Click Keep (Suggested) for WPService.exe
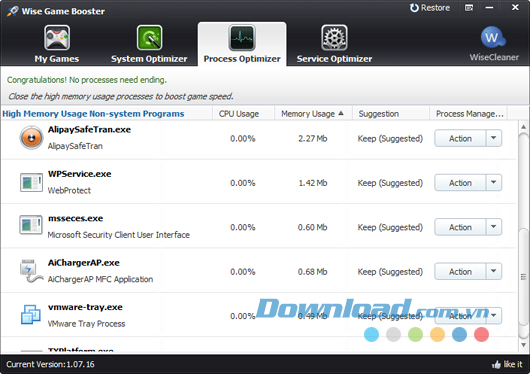The width and height of the screenshot is (530, 374). pos(390,183)
